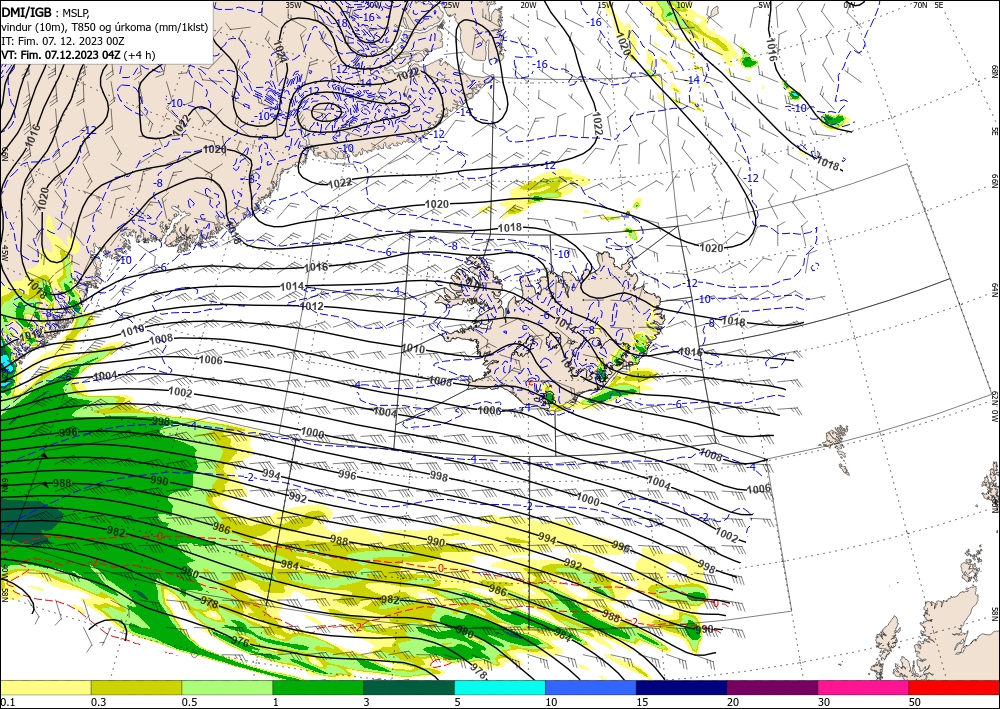The image size is (1000, 709).
Task: Click the cyan 5 mm legend swatch
Action: tap(500, 687)
